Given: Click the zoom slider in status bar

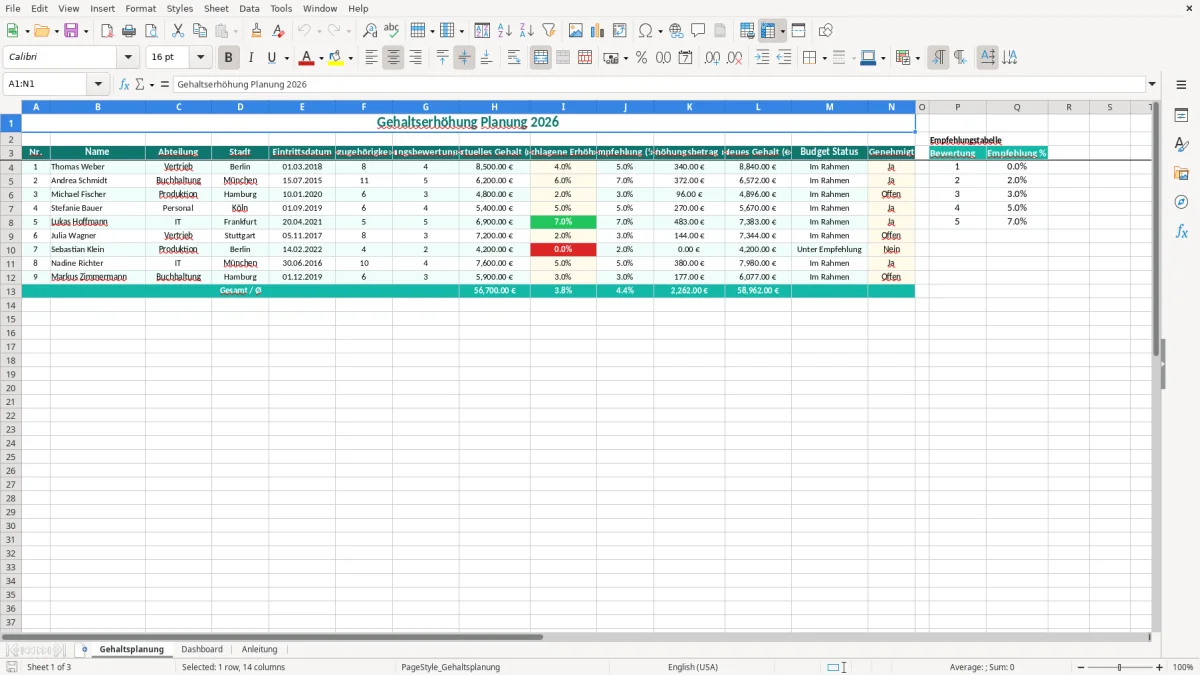Looking at the screenshot, I should tap(1119, 667).
